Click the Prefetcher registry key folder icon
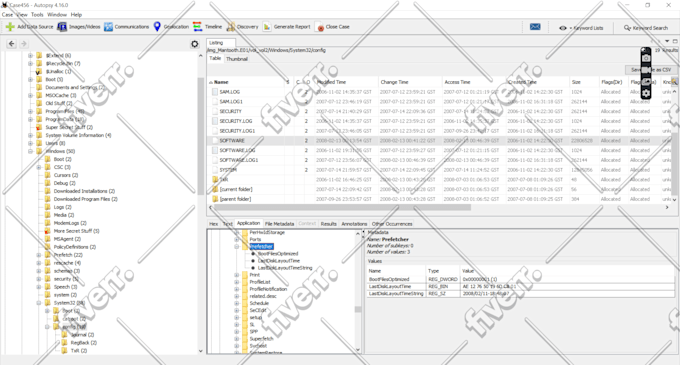The image size is (680, 365). coord(245,246)
